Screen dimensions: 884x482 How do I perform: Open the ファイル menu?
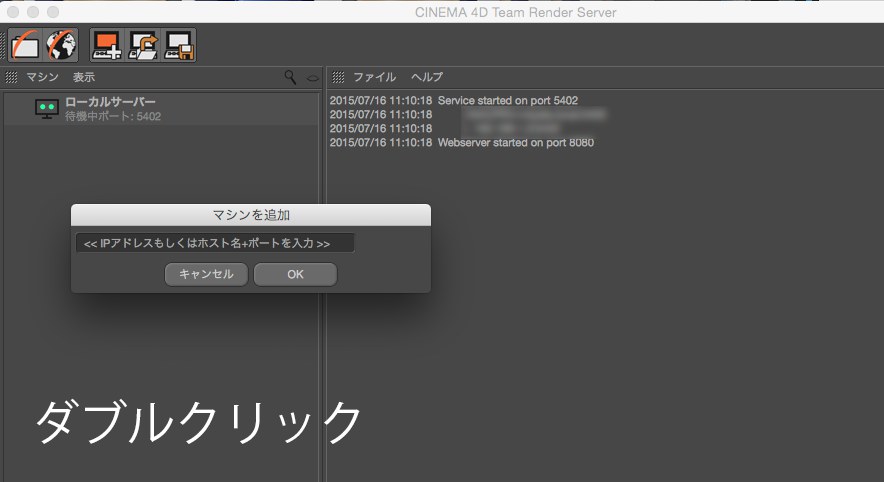click(x=375, y=77)
